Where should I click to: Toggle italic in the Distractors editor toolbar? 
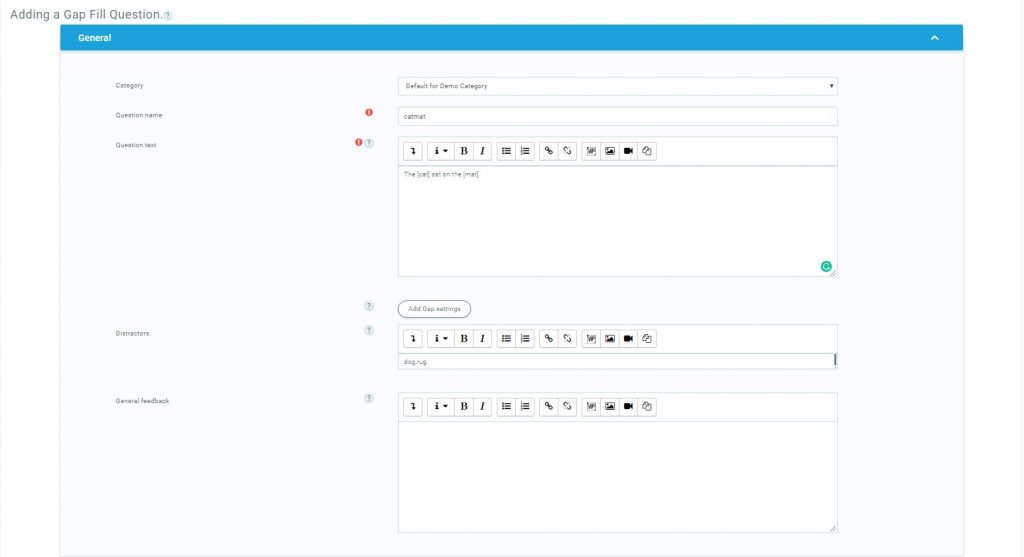click(x=482, y=338)
